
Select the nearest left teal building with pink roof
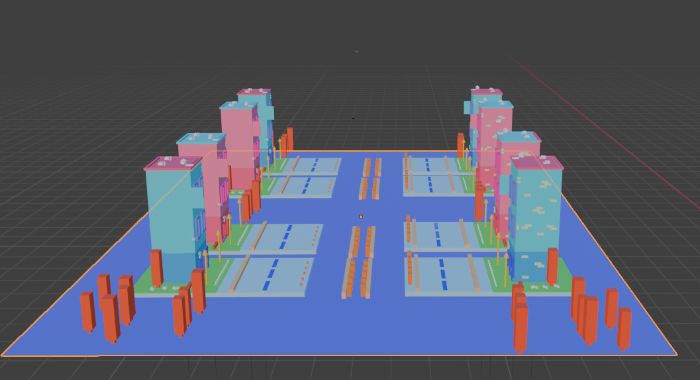tap(175, 219)
